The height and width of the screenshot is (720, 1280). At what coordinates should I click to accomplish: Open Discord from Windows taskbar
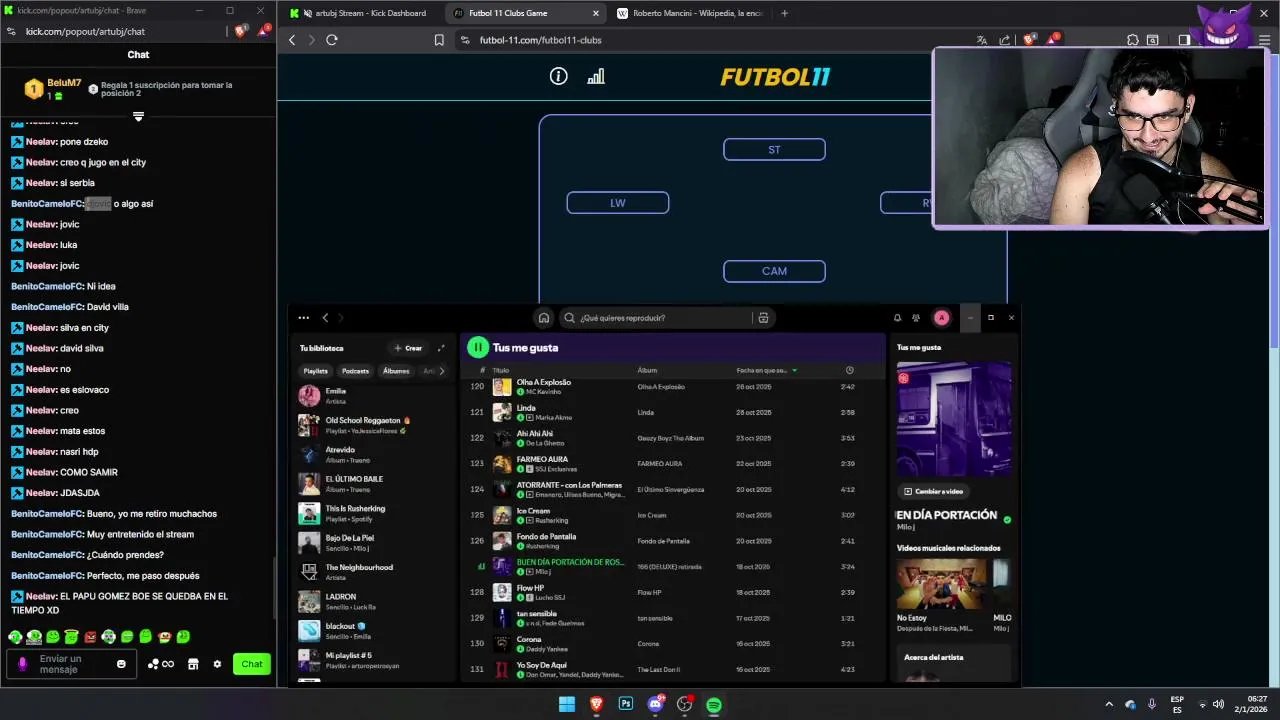656,704
